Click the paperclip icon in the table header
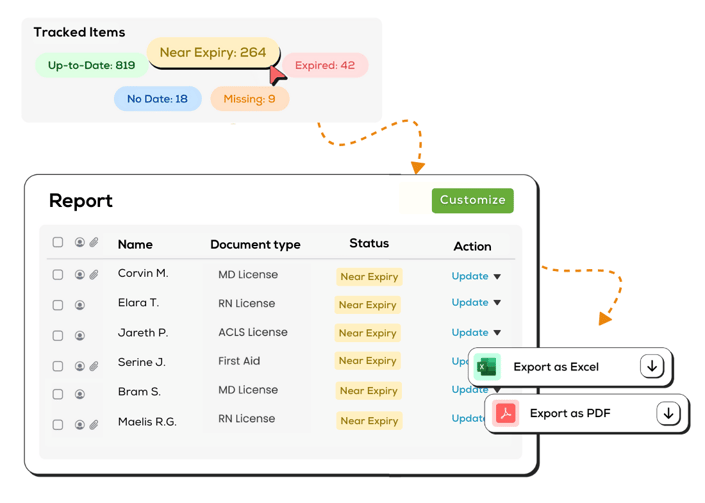Viewport: 705px width, 503px height. (94, 242)
